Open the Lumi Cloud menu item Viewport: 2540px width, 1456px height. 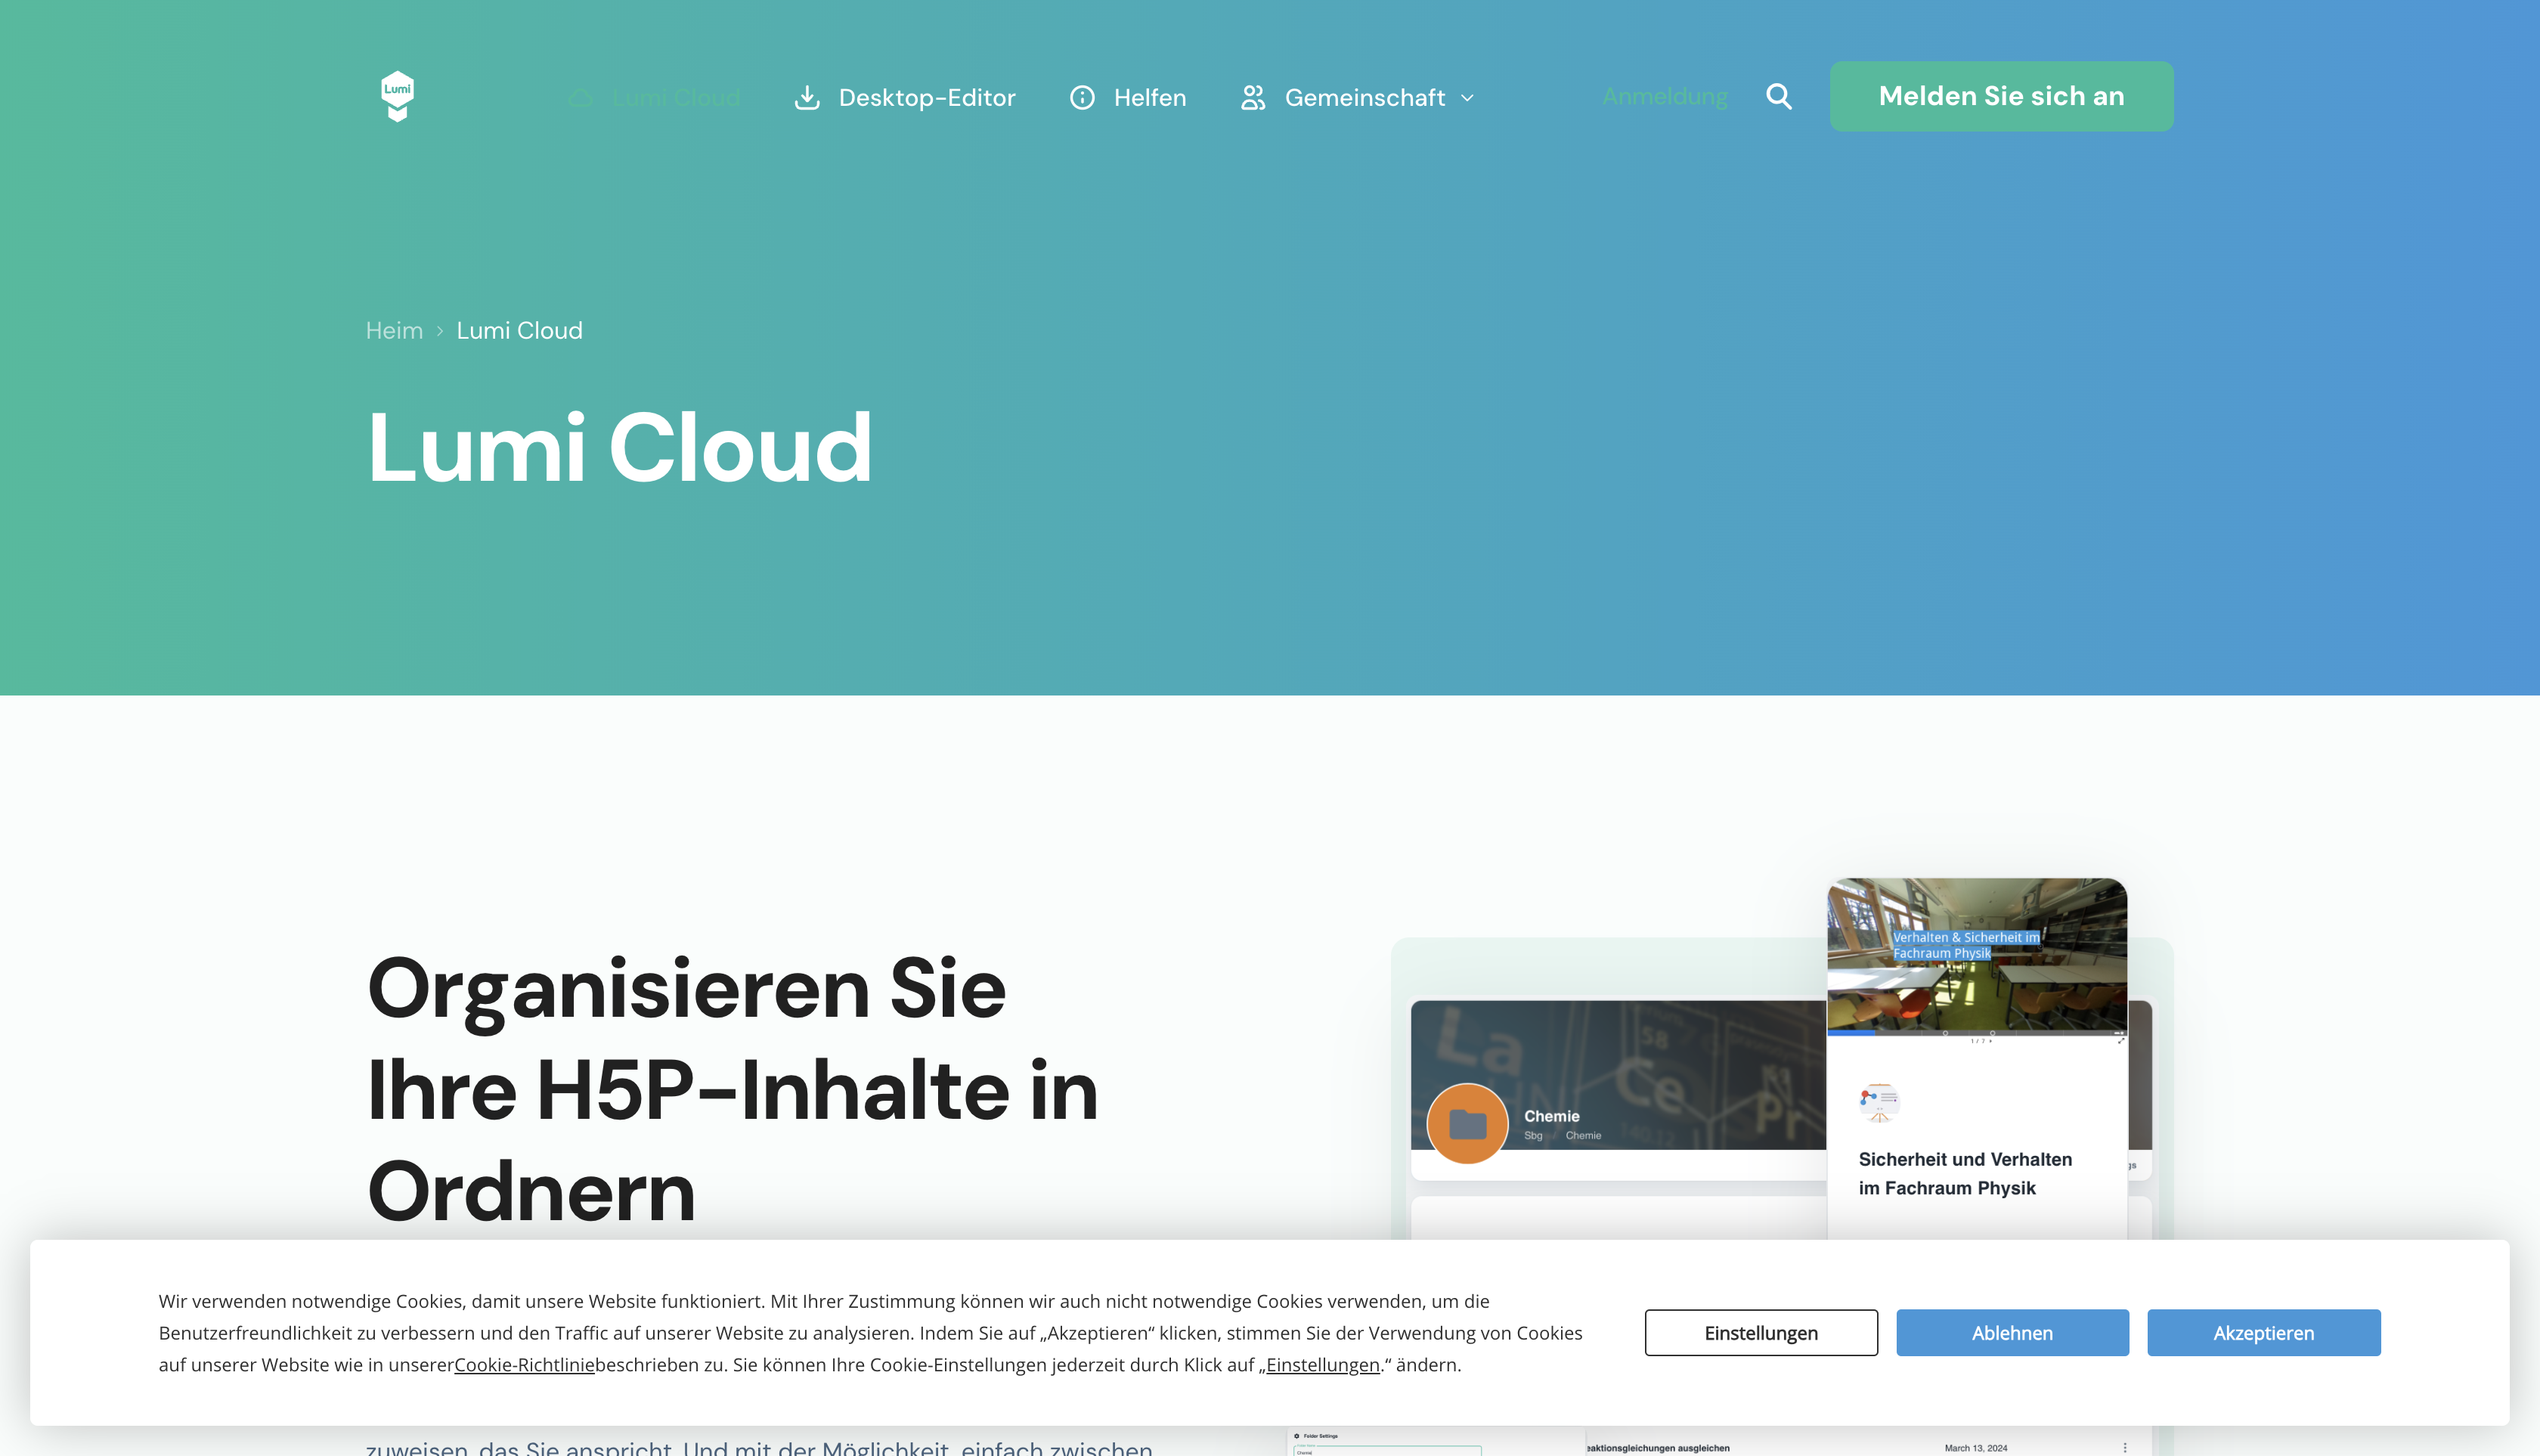[655, 97]
